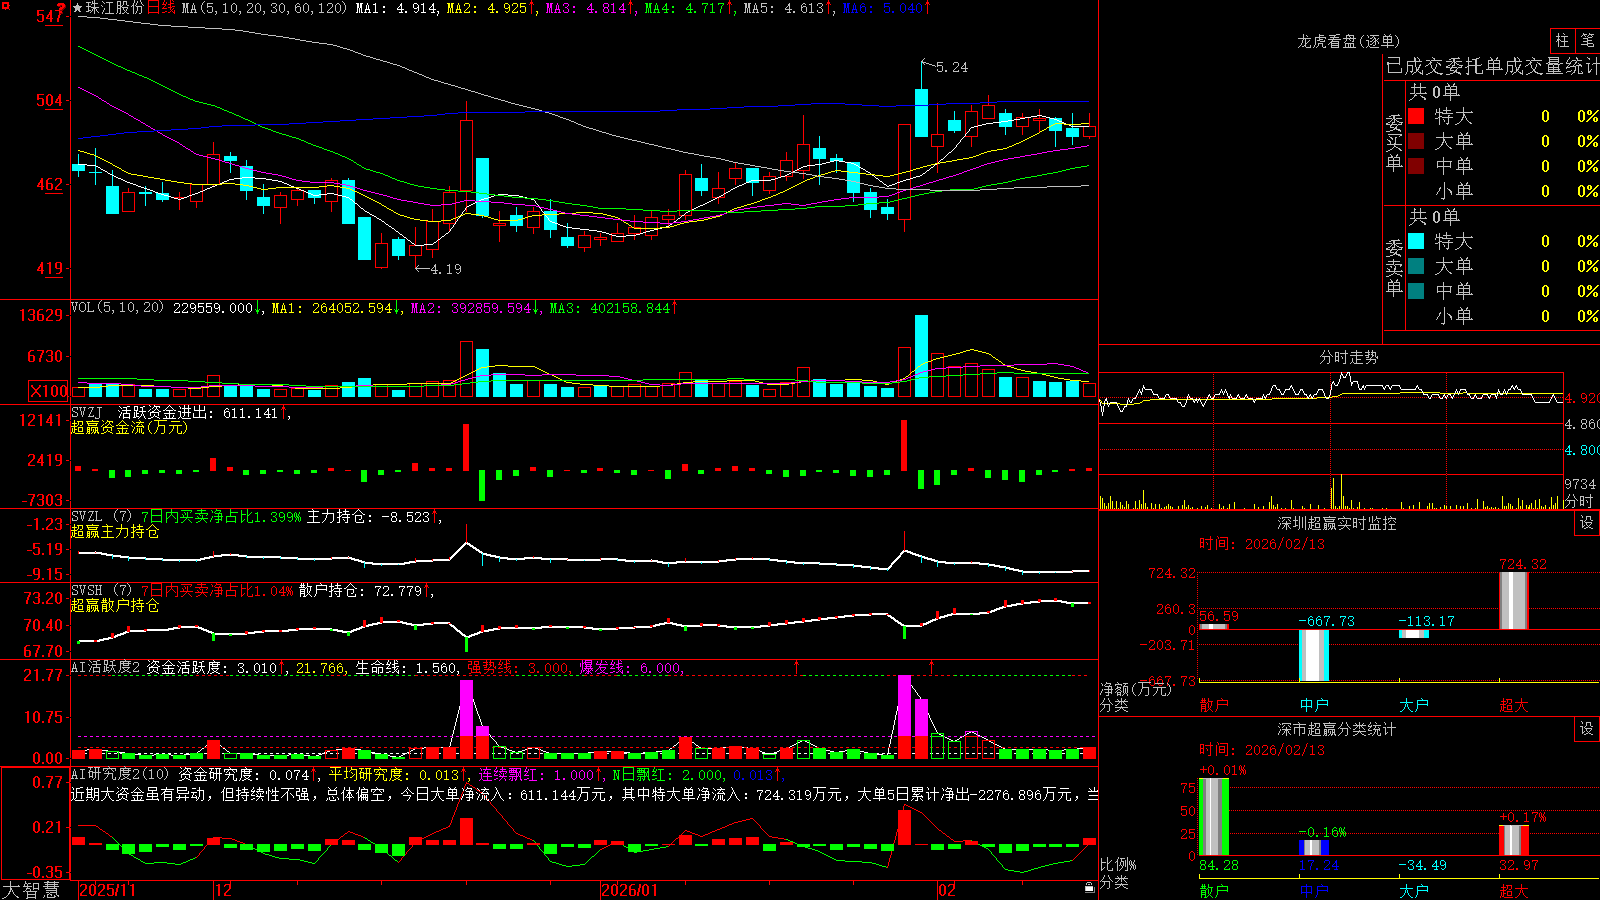
Task: Click the star icon beside 珠江股份
Action: click(78, 8)
